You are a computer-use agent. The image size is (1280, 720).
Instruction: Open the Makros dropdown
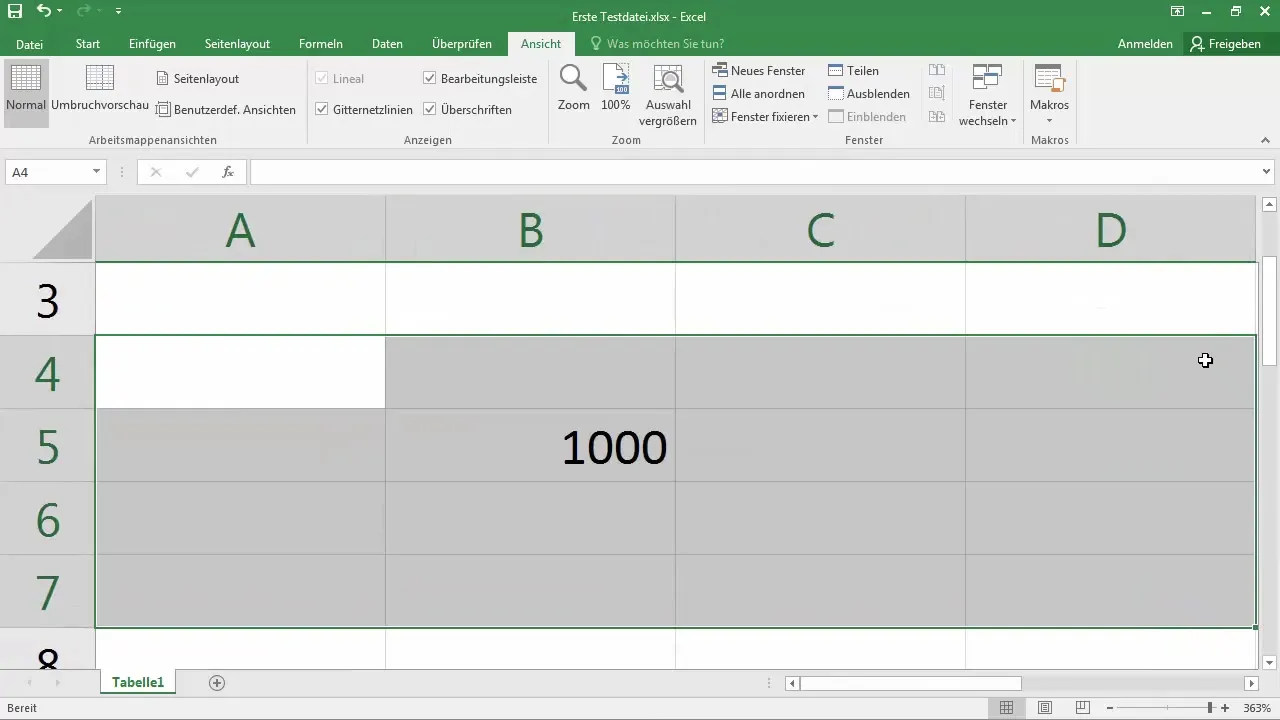point(1049,95)
